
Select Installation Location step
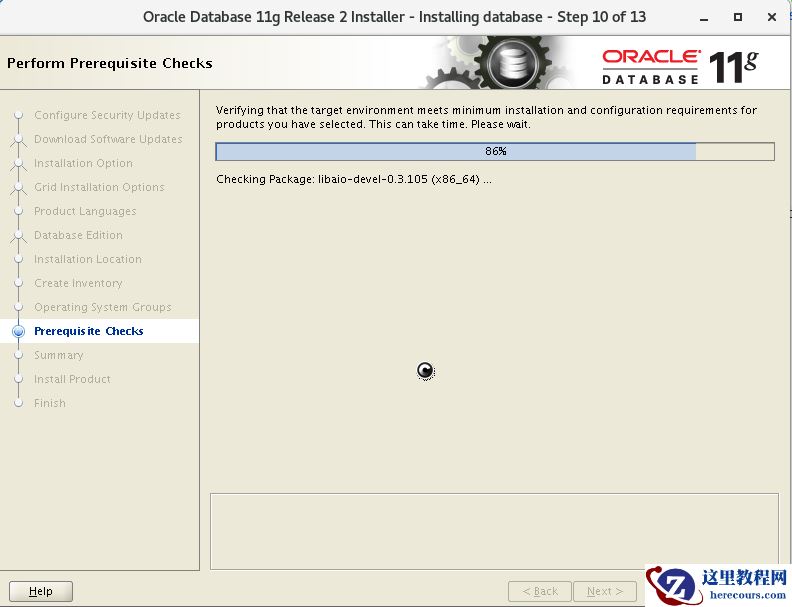pyautogui.click(x=88, y=259)
